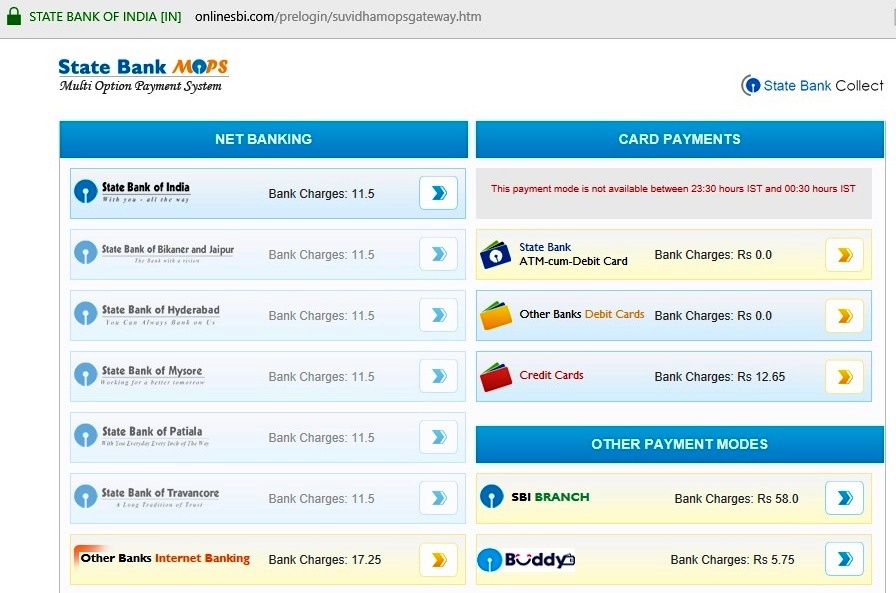Click the blue arrow for SBI Branch
Screen dimensions: 896x593
[845, 498]
